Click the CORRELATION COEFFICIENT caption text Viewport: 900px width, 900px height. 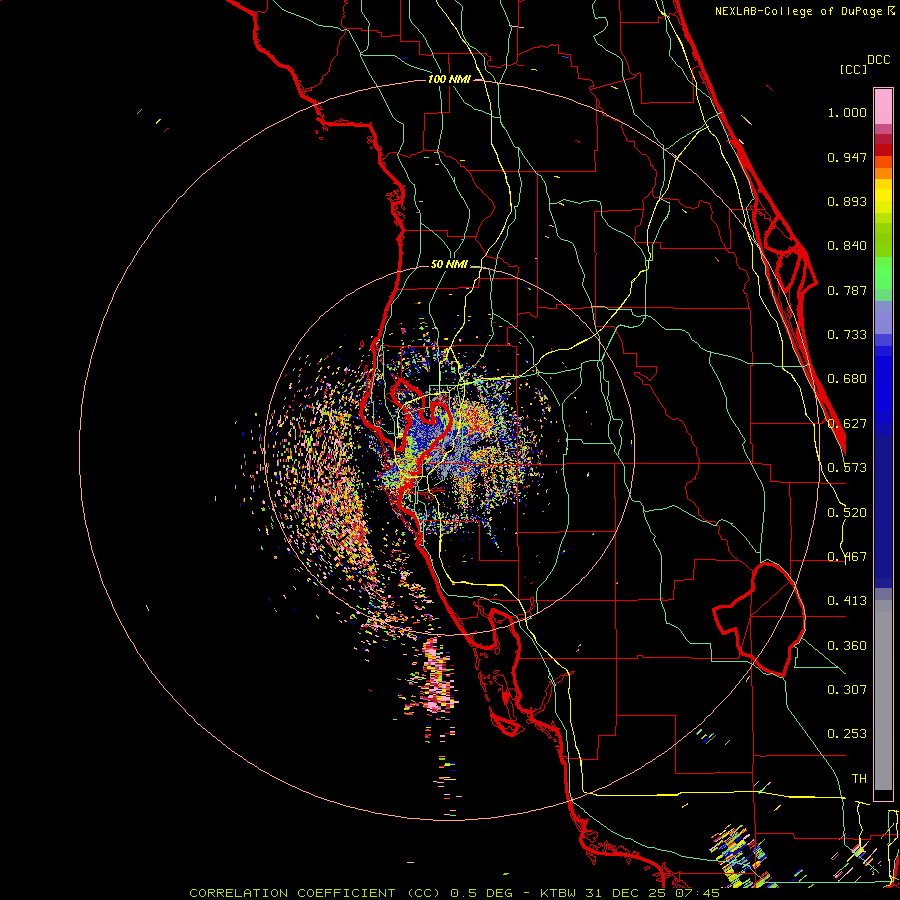(315, 893)
